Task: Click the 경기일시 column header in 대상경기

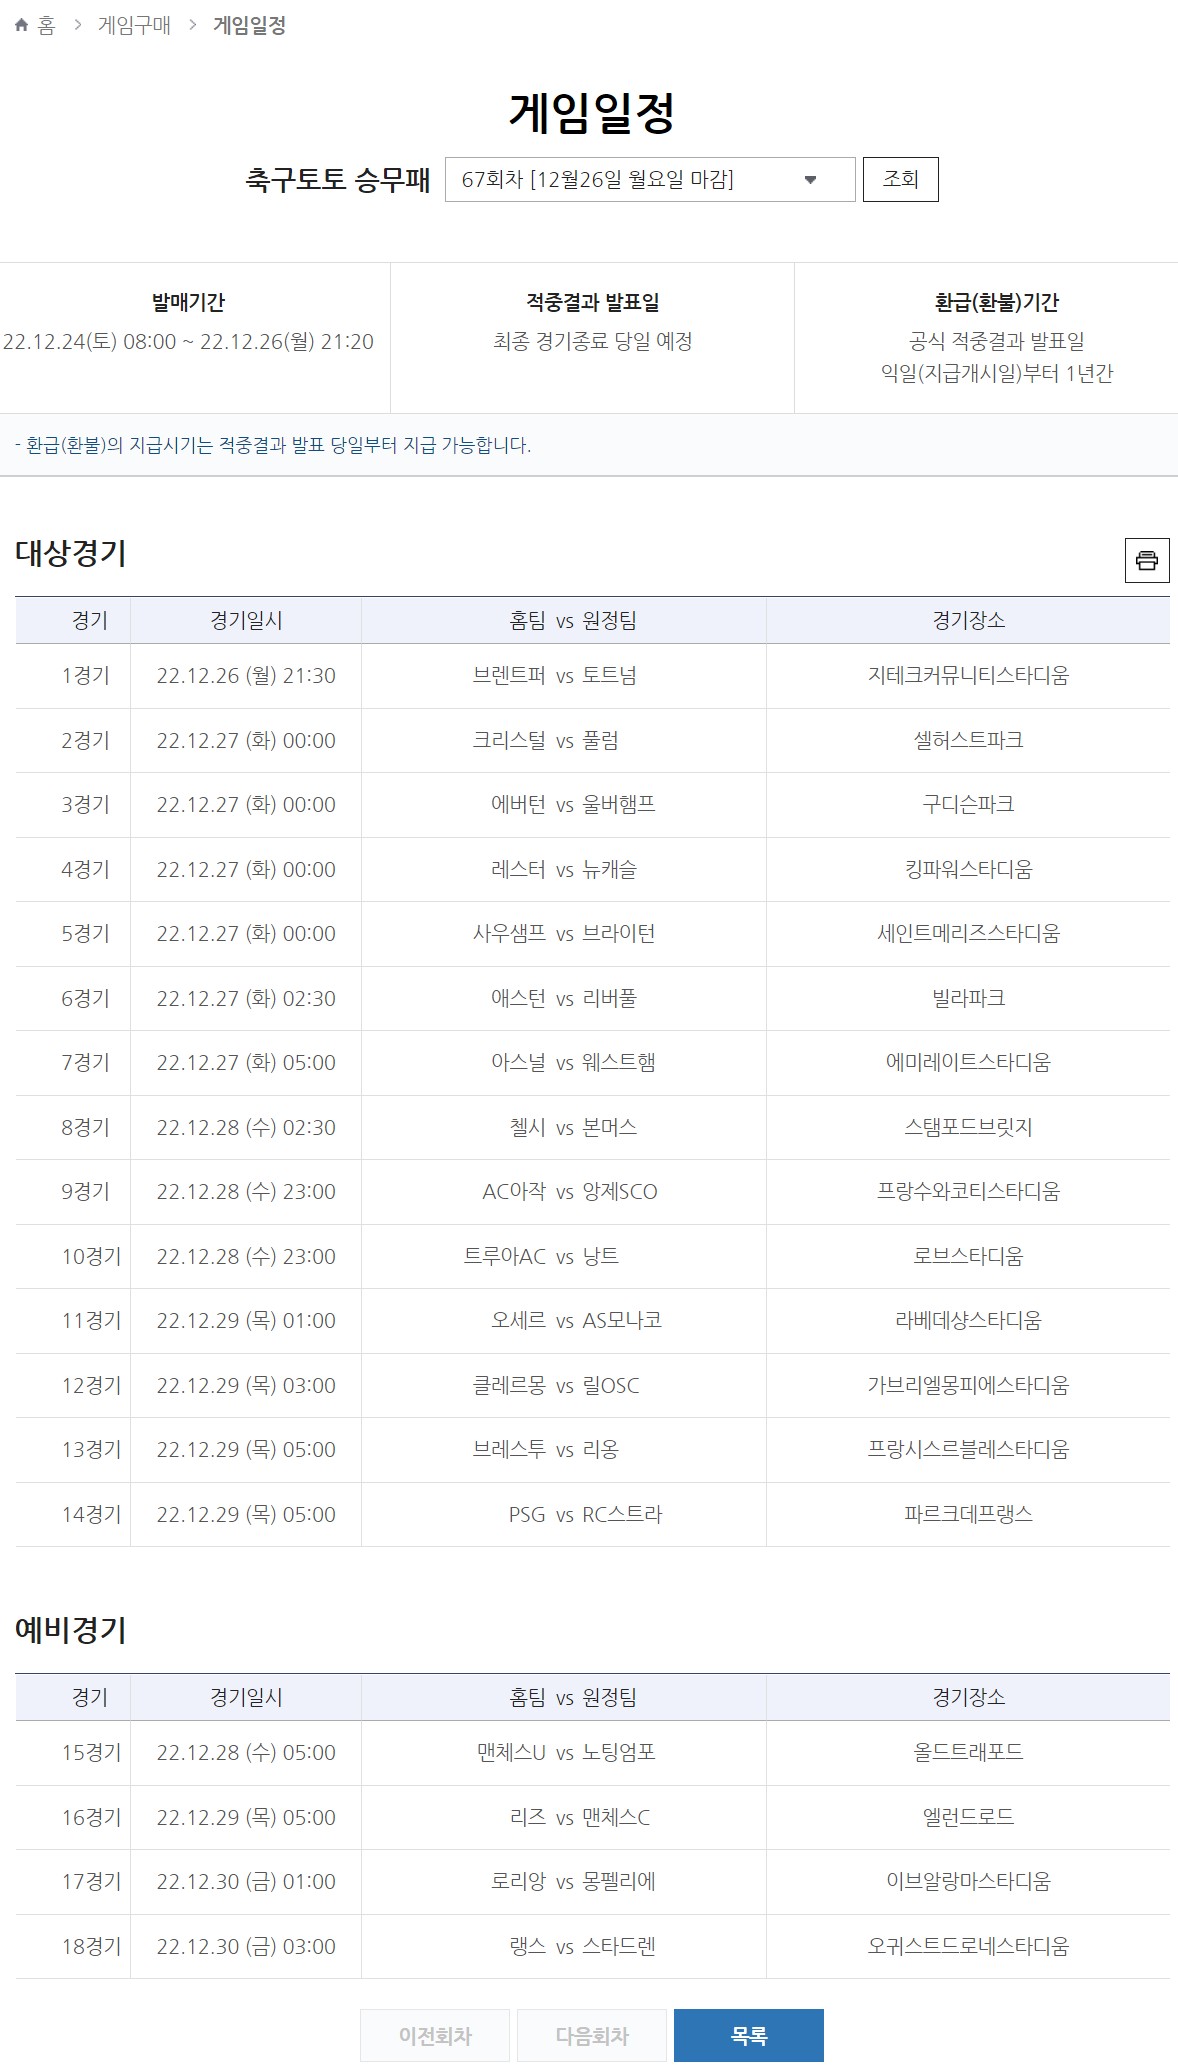Action: coord(246,621)
